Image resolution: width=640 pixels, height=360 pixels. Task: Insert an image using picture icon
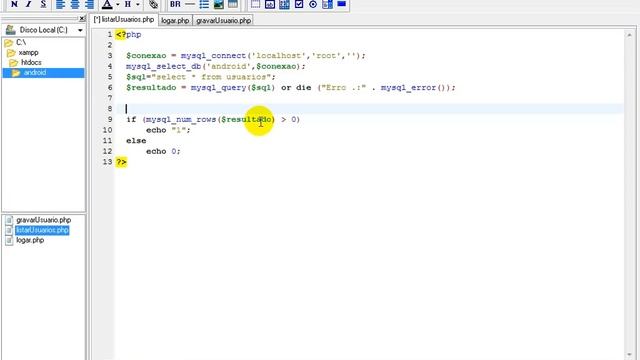pyautogui.click(x=219, y=4)
